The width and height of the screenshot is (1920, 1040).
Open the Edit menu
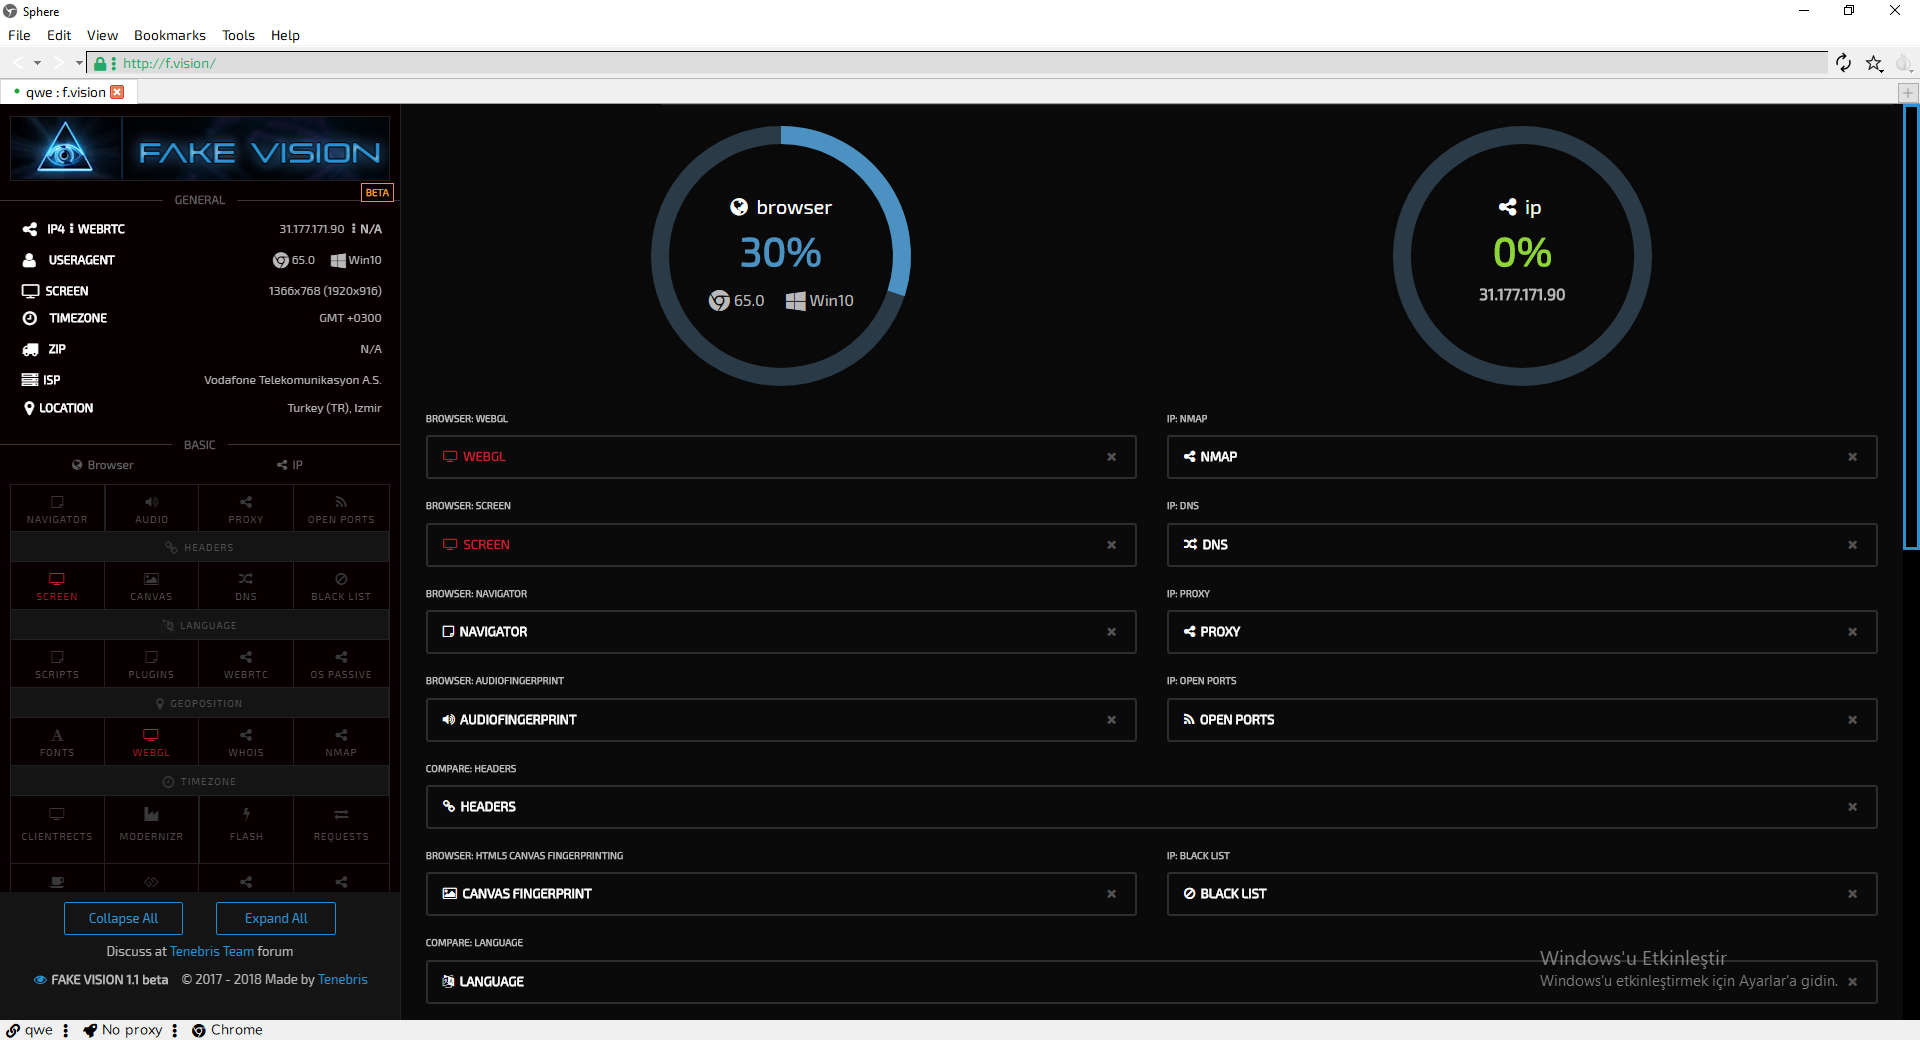click(59, 35)
